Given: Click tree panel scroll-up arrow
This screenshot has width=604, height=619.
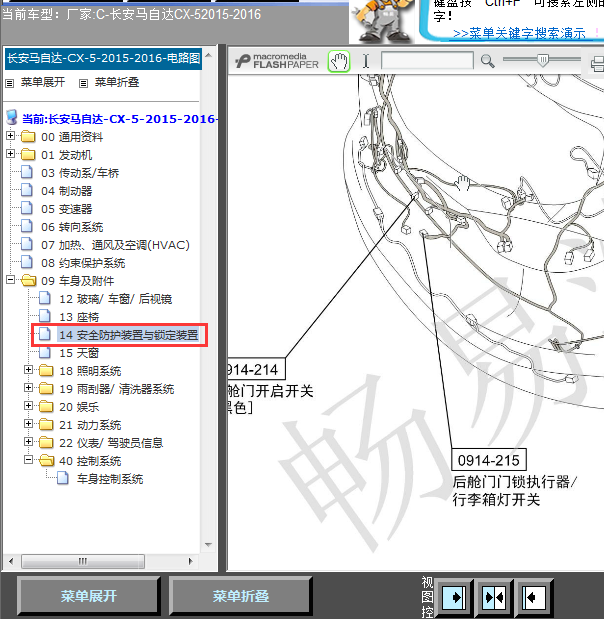Looking at the screenshot, I should (x=208, y=55).
